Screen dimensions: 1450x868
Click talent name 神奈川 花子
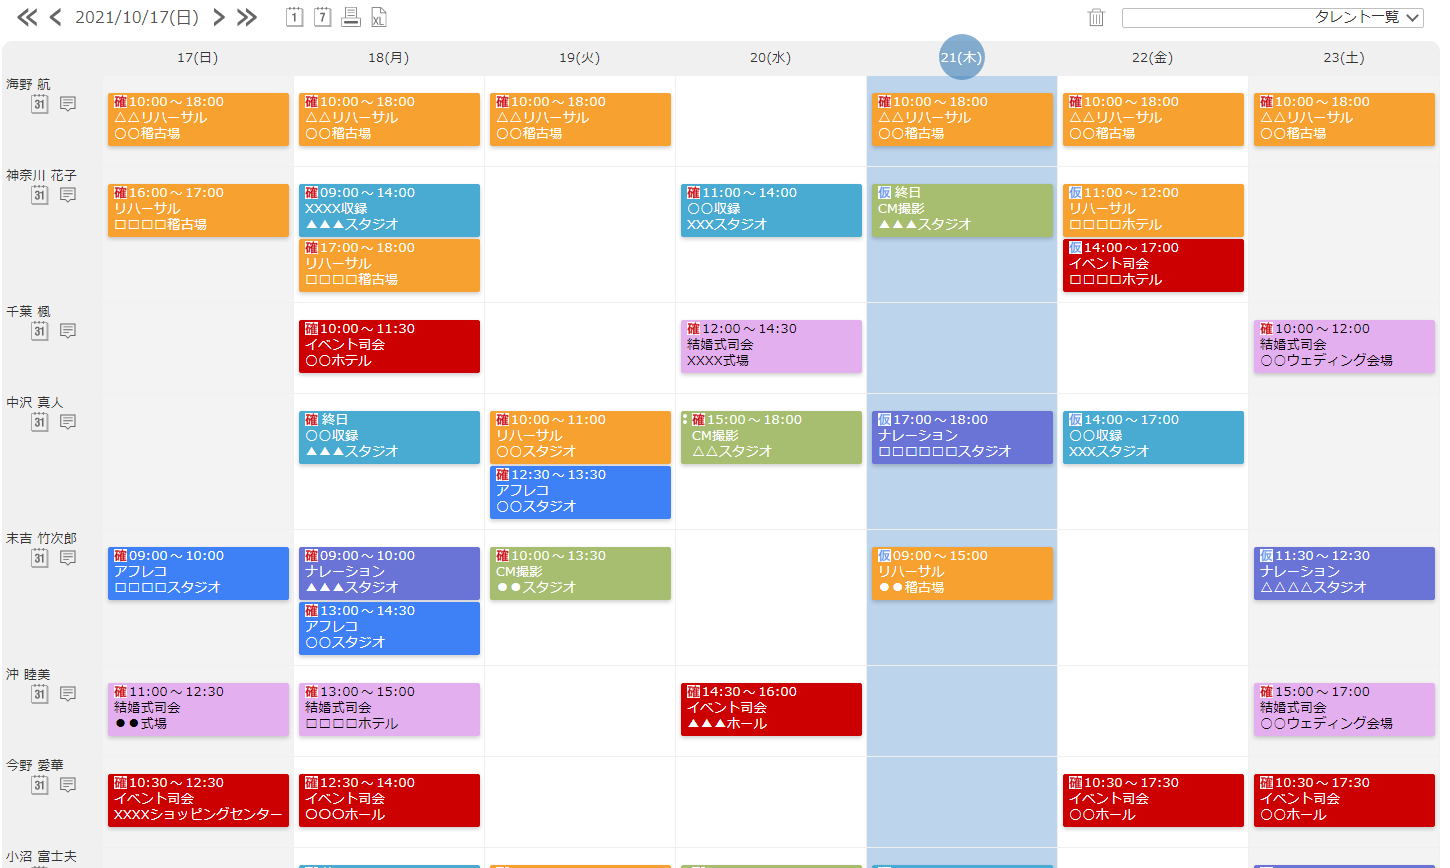point(41,175)
